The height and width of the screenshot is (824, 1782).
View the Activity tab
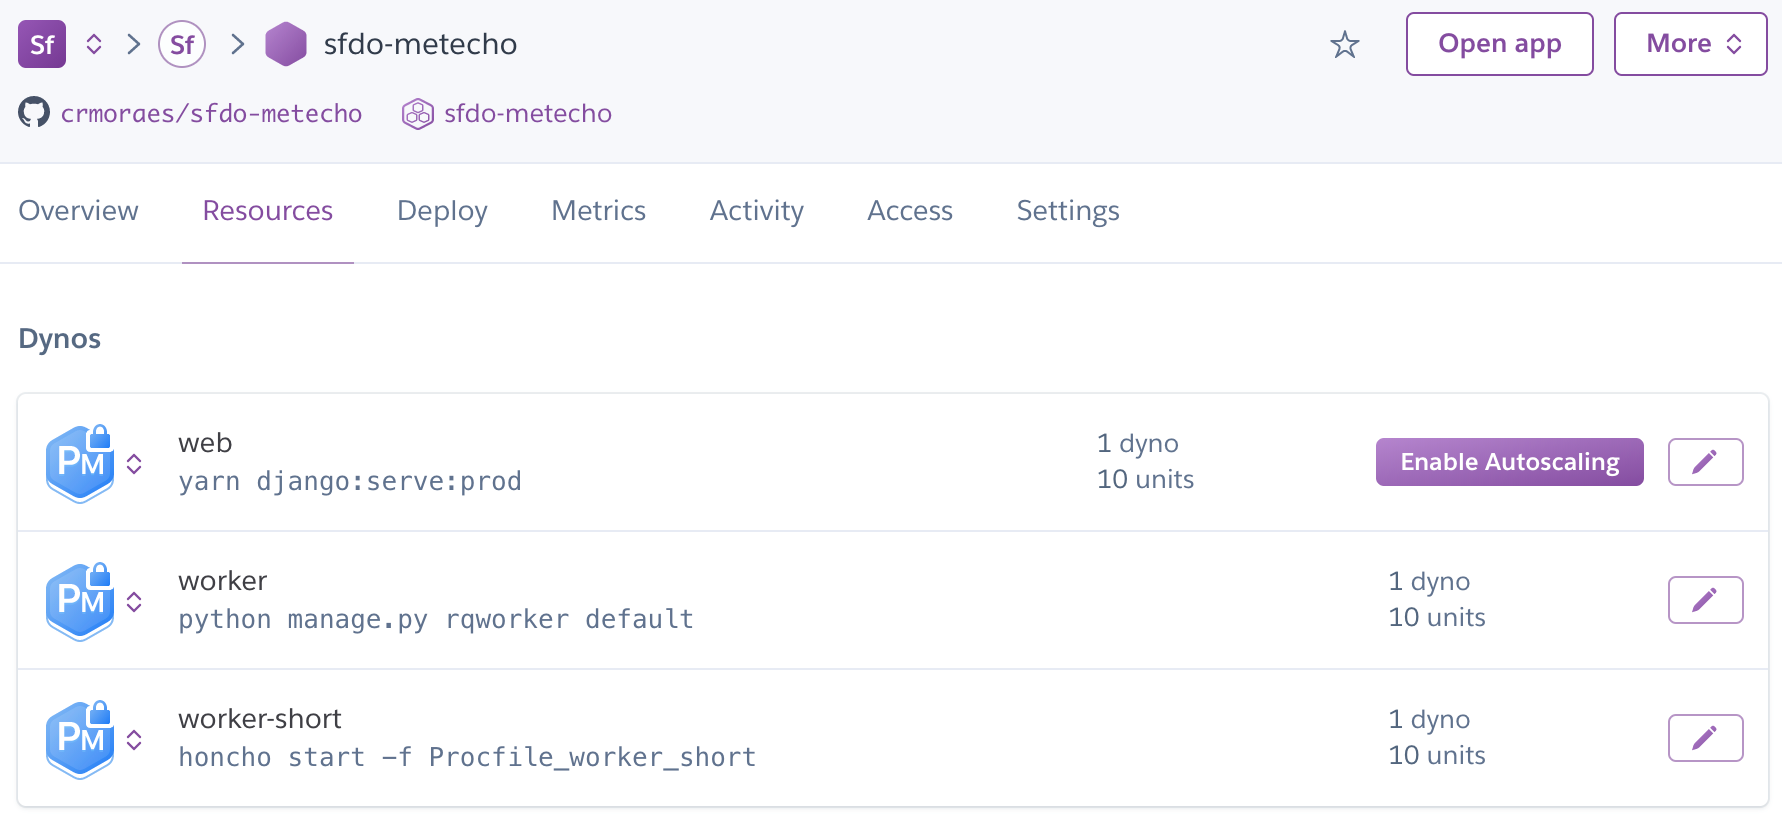pyautogui.click(x=757, y=211)
